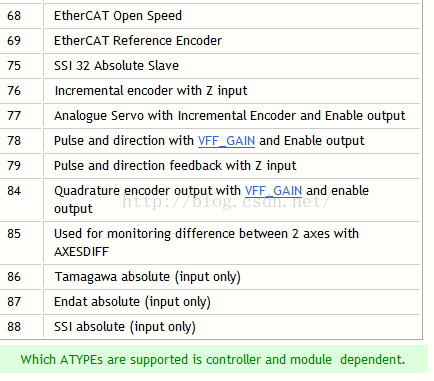Click the green ATYPEs supported note

pos(213,360)
